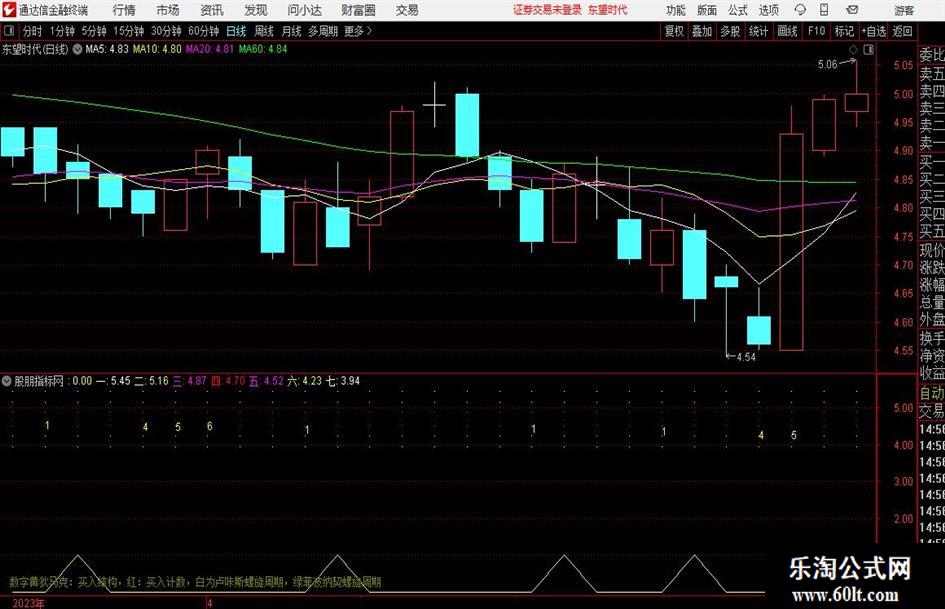Add stock with +自选 button

point(874,31)
